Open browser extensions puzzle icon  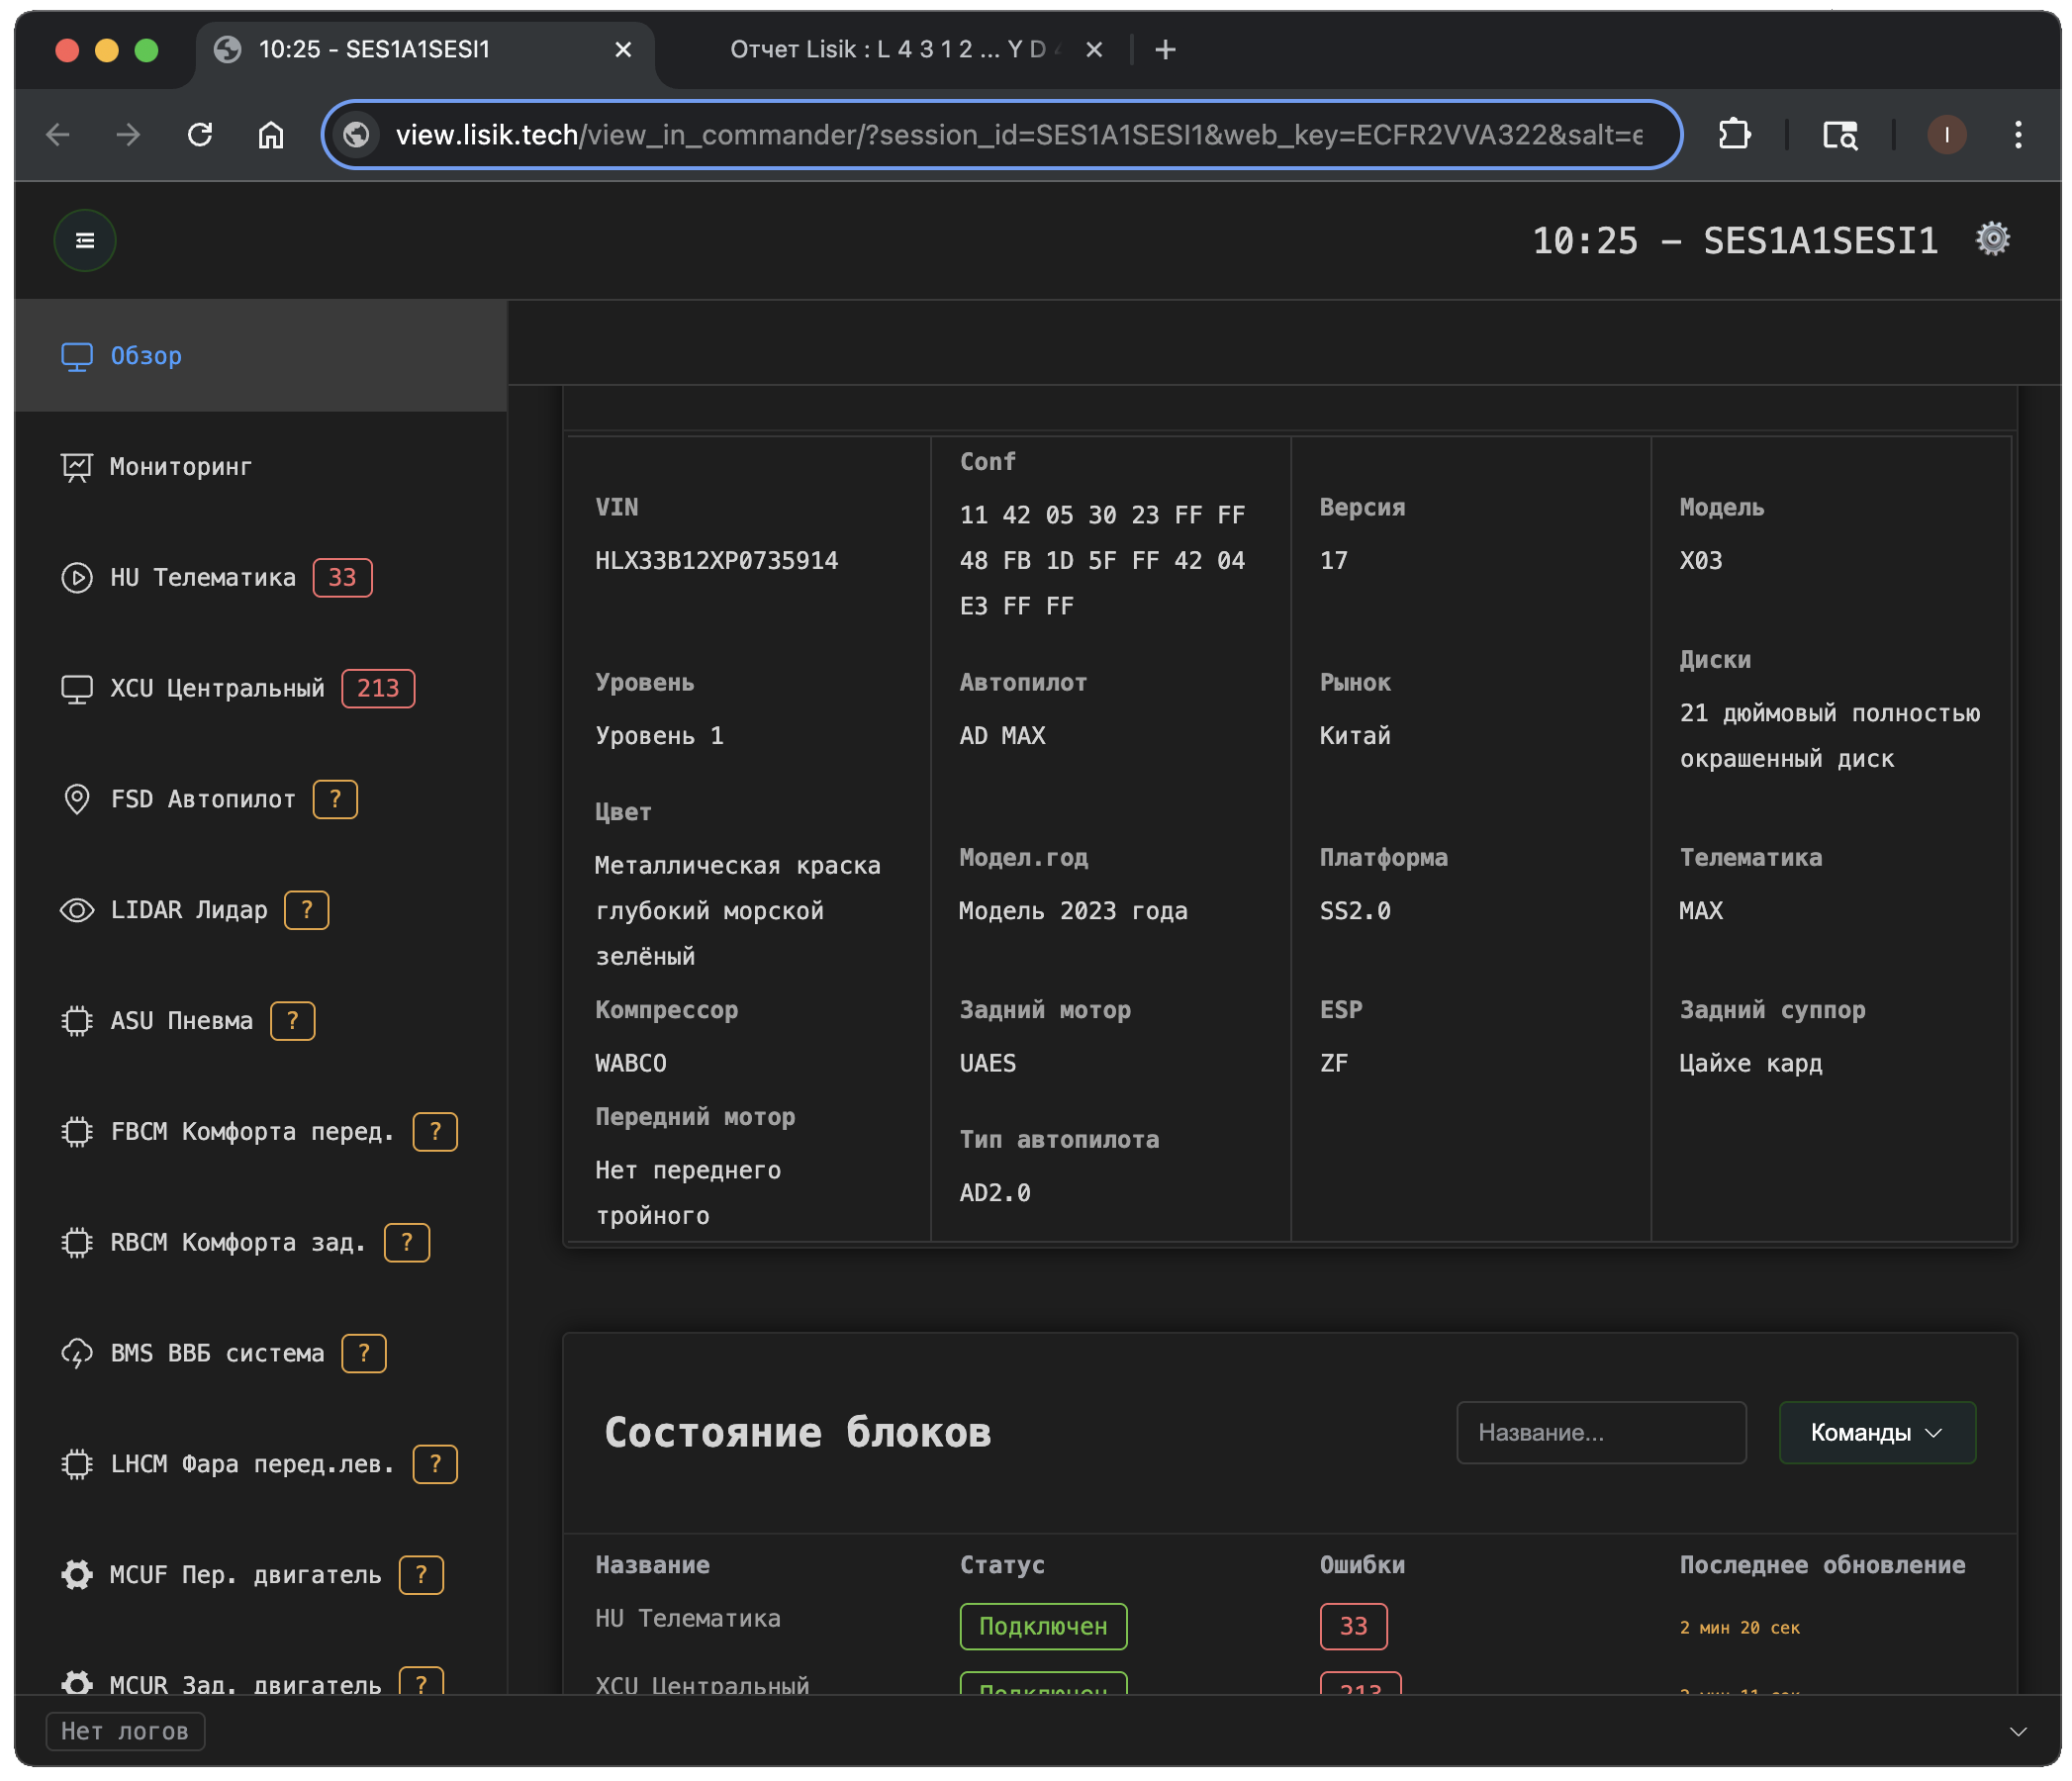(1734, 135)
